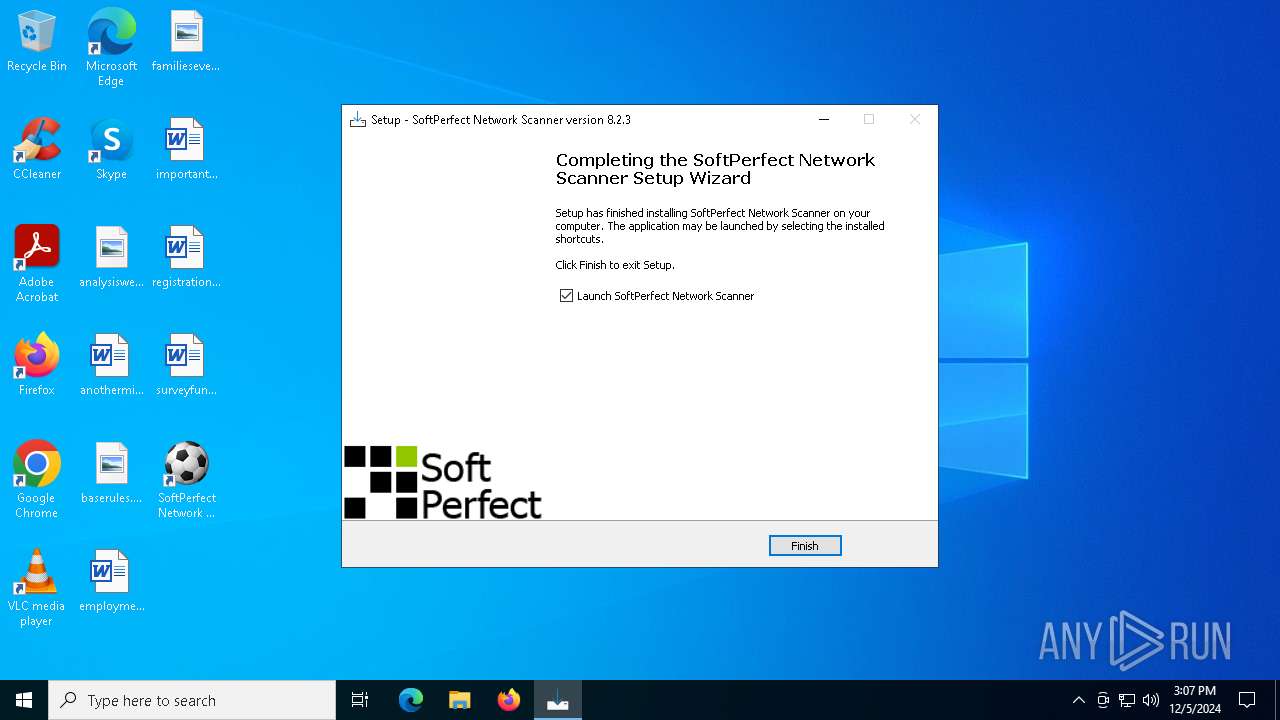Open Task View on the taskbar
The height and width of the screenshot is (720, 1280).
point(360,700)
